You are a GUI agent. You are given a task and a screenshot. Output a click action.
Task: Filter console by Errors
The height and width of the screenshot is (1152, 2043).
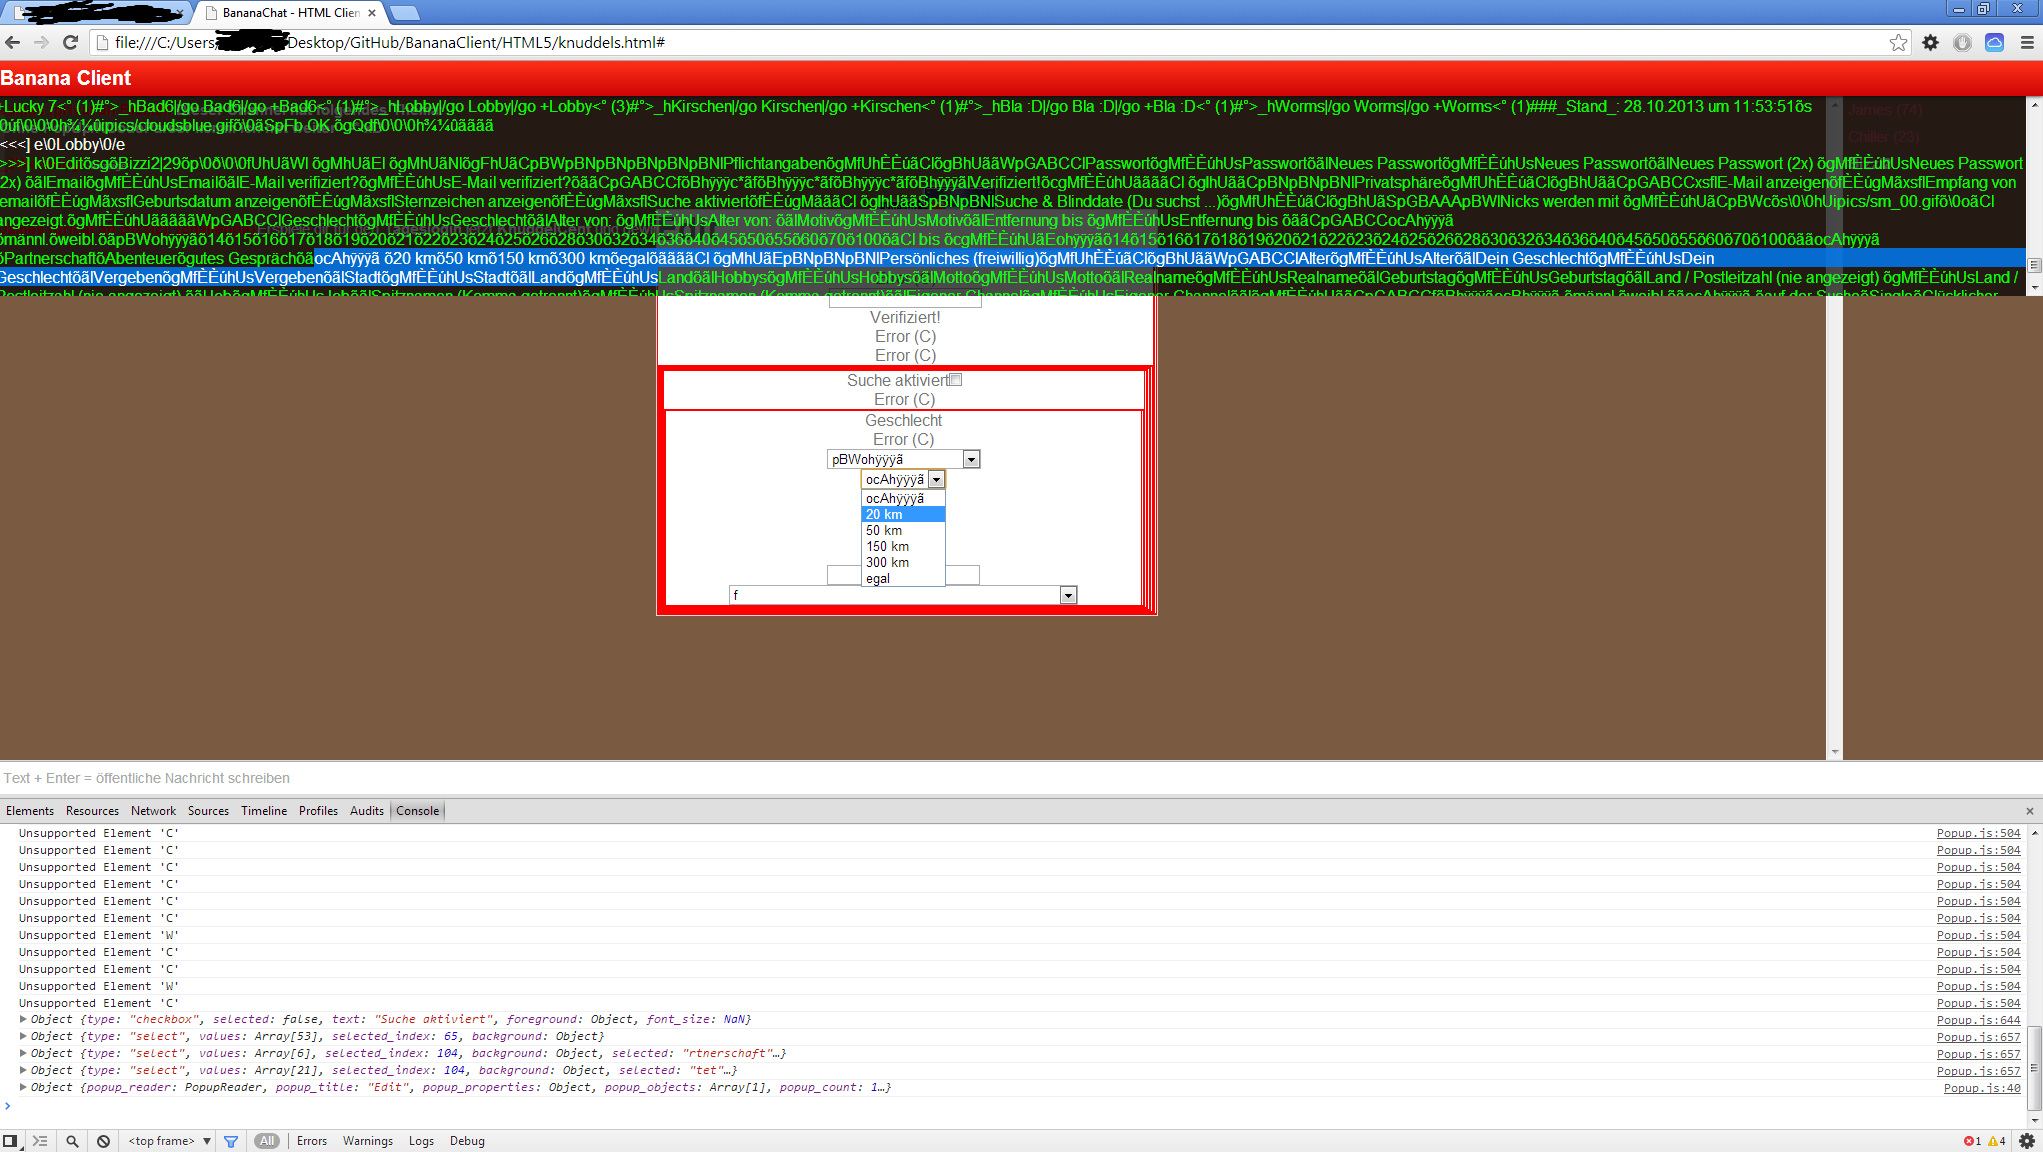pyautogui.click(x=312, y=1141)
